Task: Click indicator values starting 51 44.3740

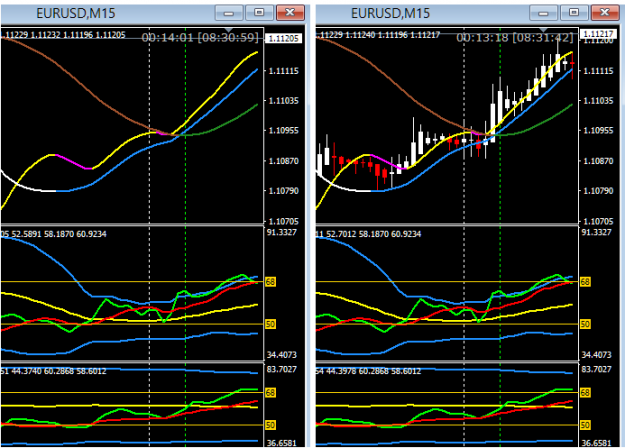Action: [x=54, y=371]
